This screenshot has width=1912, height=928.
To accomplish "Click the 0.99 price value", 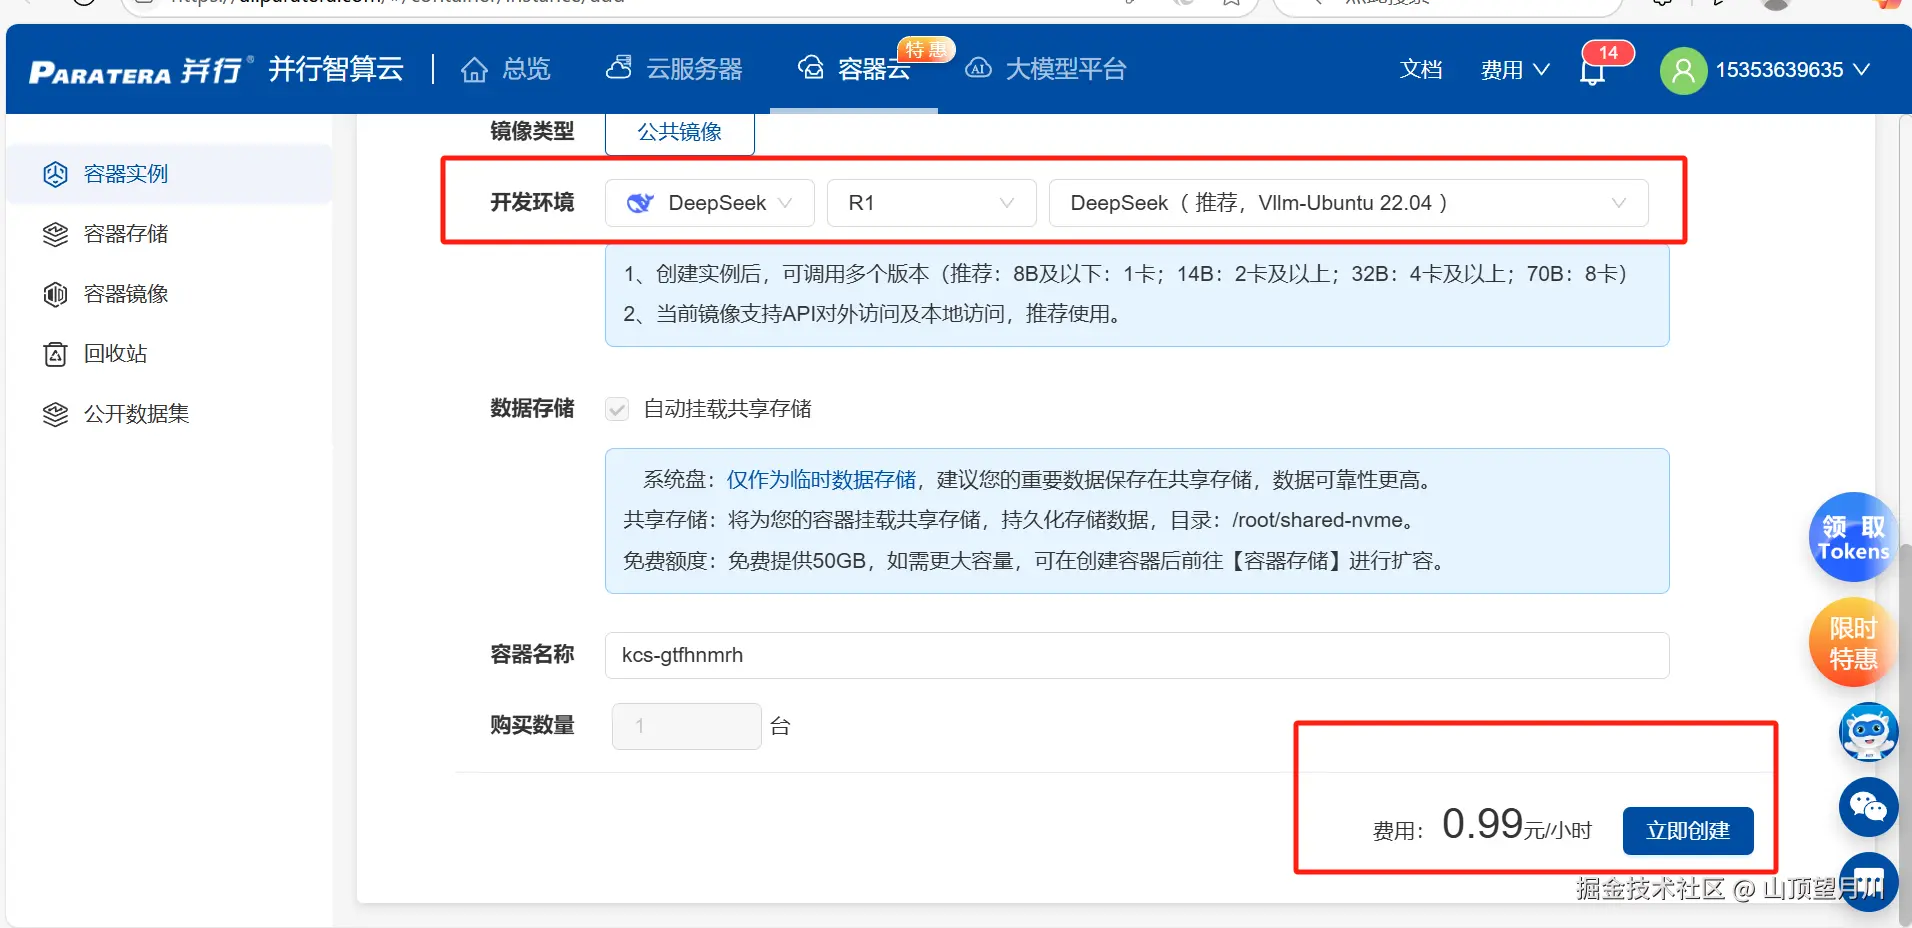I will pos(1482,824).
